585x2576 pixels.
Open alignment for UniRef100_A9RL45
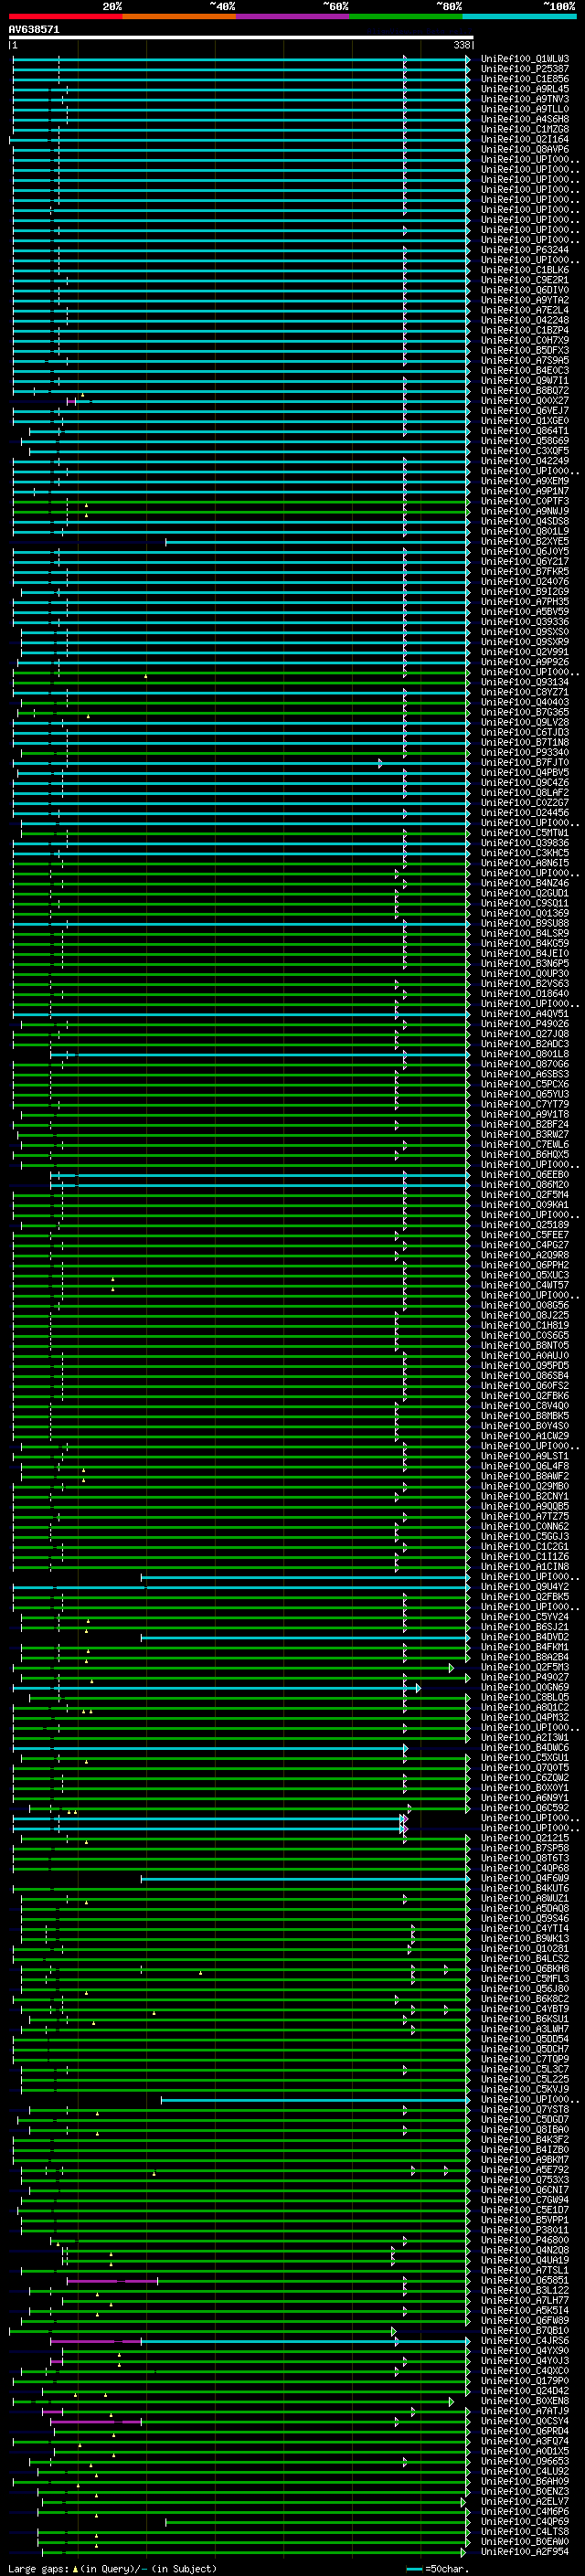pyautogui.click(x=525, y=89)
